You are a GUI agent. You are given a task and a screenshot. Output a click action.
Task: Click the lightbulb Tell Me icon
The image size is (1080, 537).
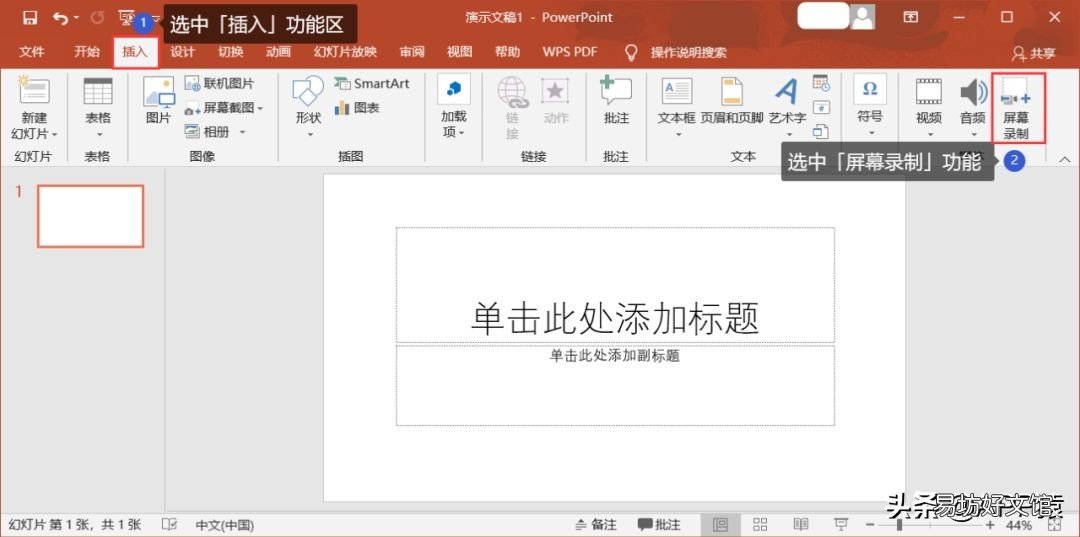630,52
